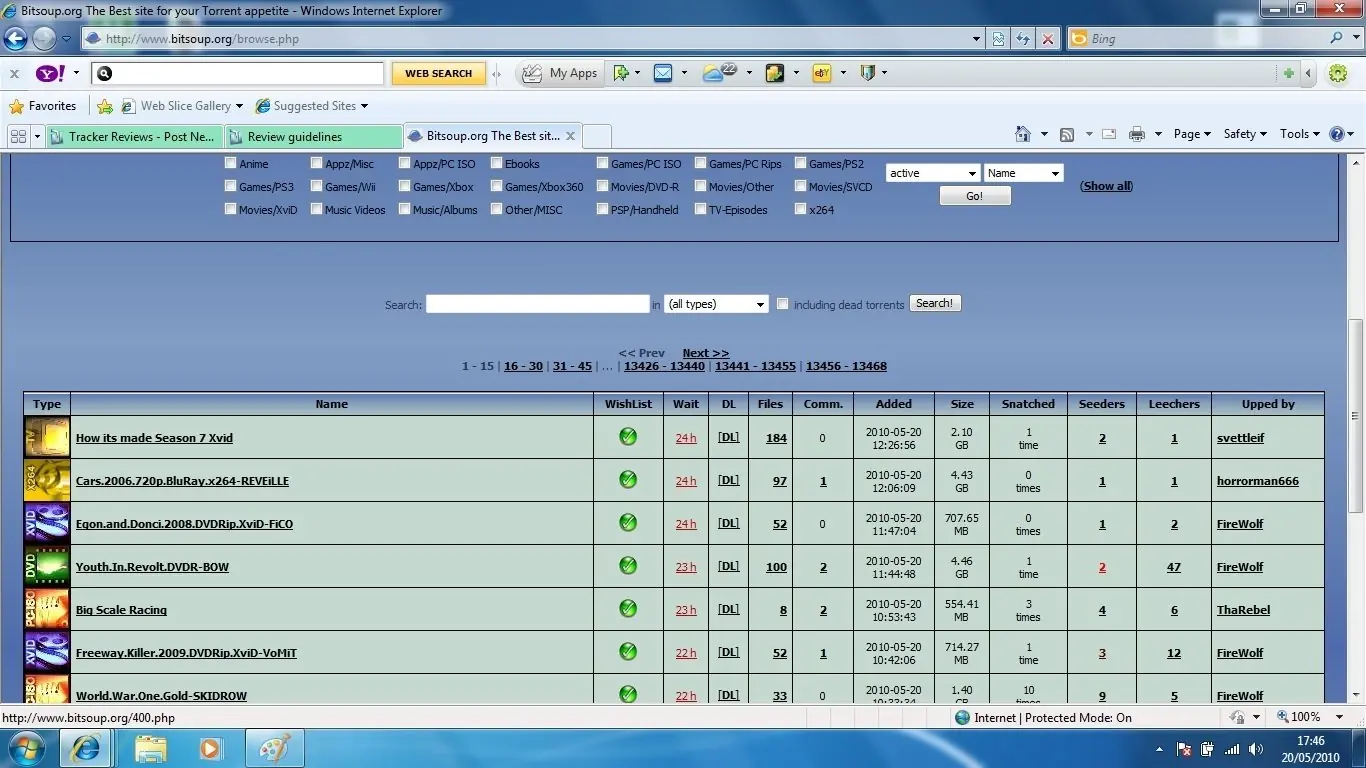This screenshot has width=1366, height=768.
Task: Expand the Suggested Sites dropdown
Action: click(x=364, y=106)
